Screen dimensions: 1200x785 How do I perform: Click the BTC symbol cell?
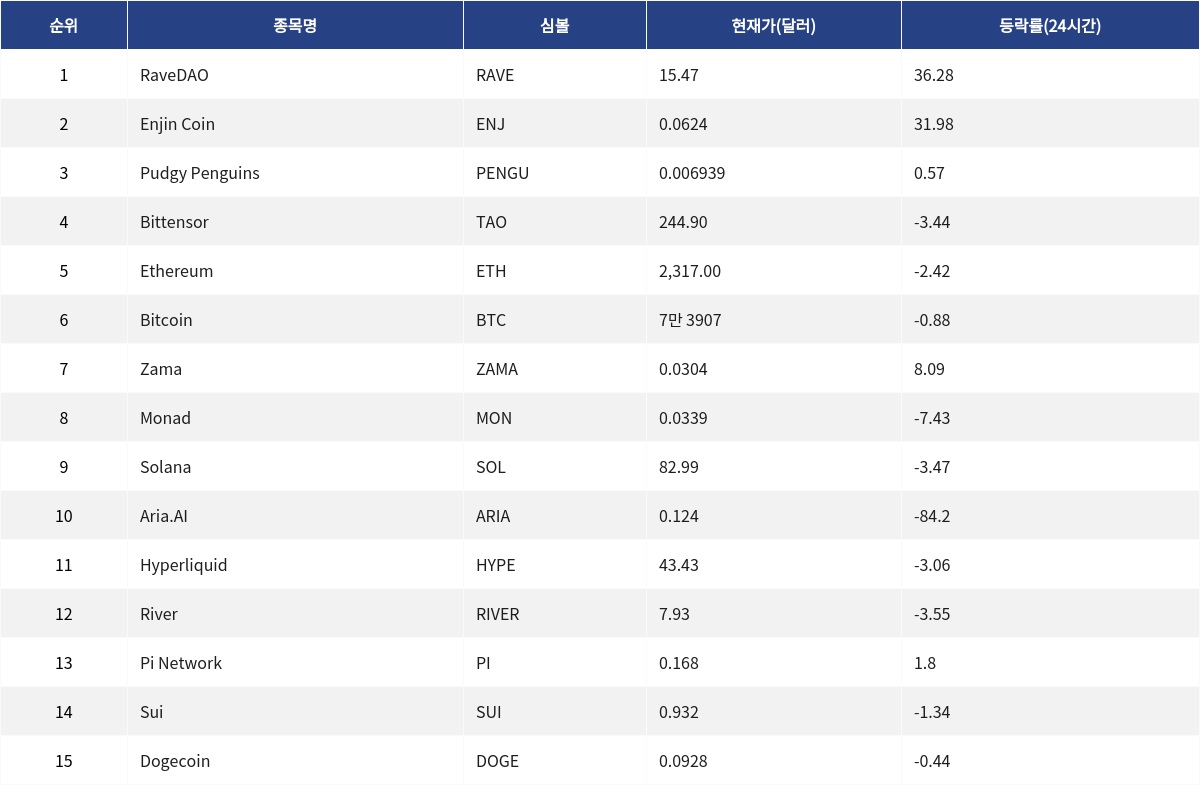(491, 320)
